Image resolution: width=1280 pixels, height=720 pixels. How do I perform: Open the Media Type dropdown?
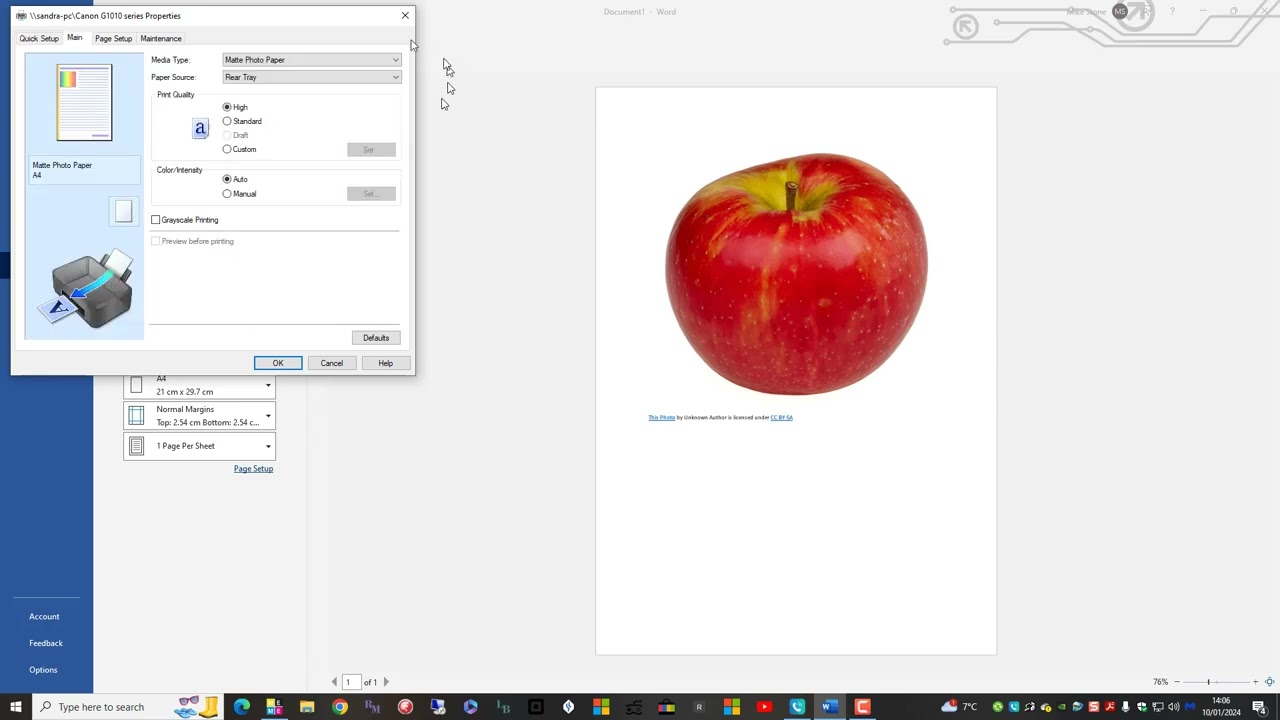click(311, 60)
